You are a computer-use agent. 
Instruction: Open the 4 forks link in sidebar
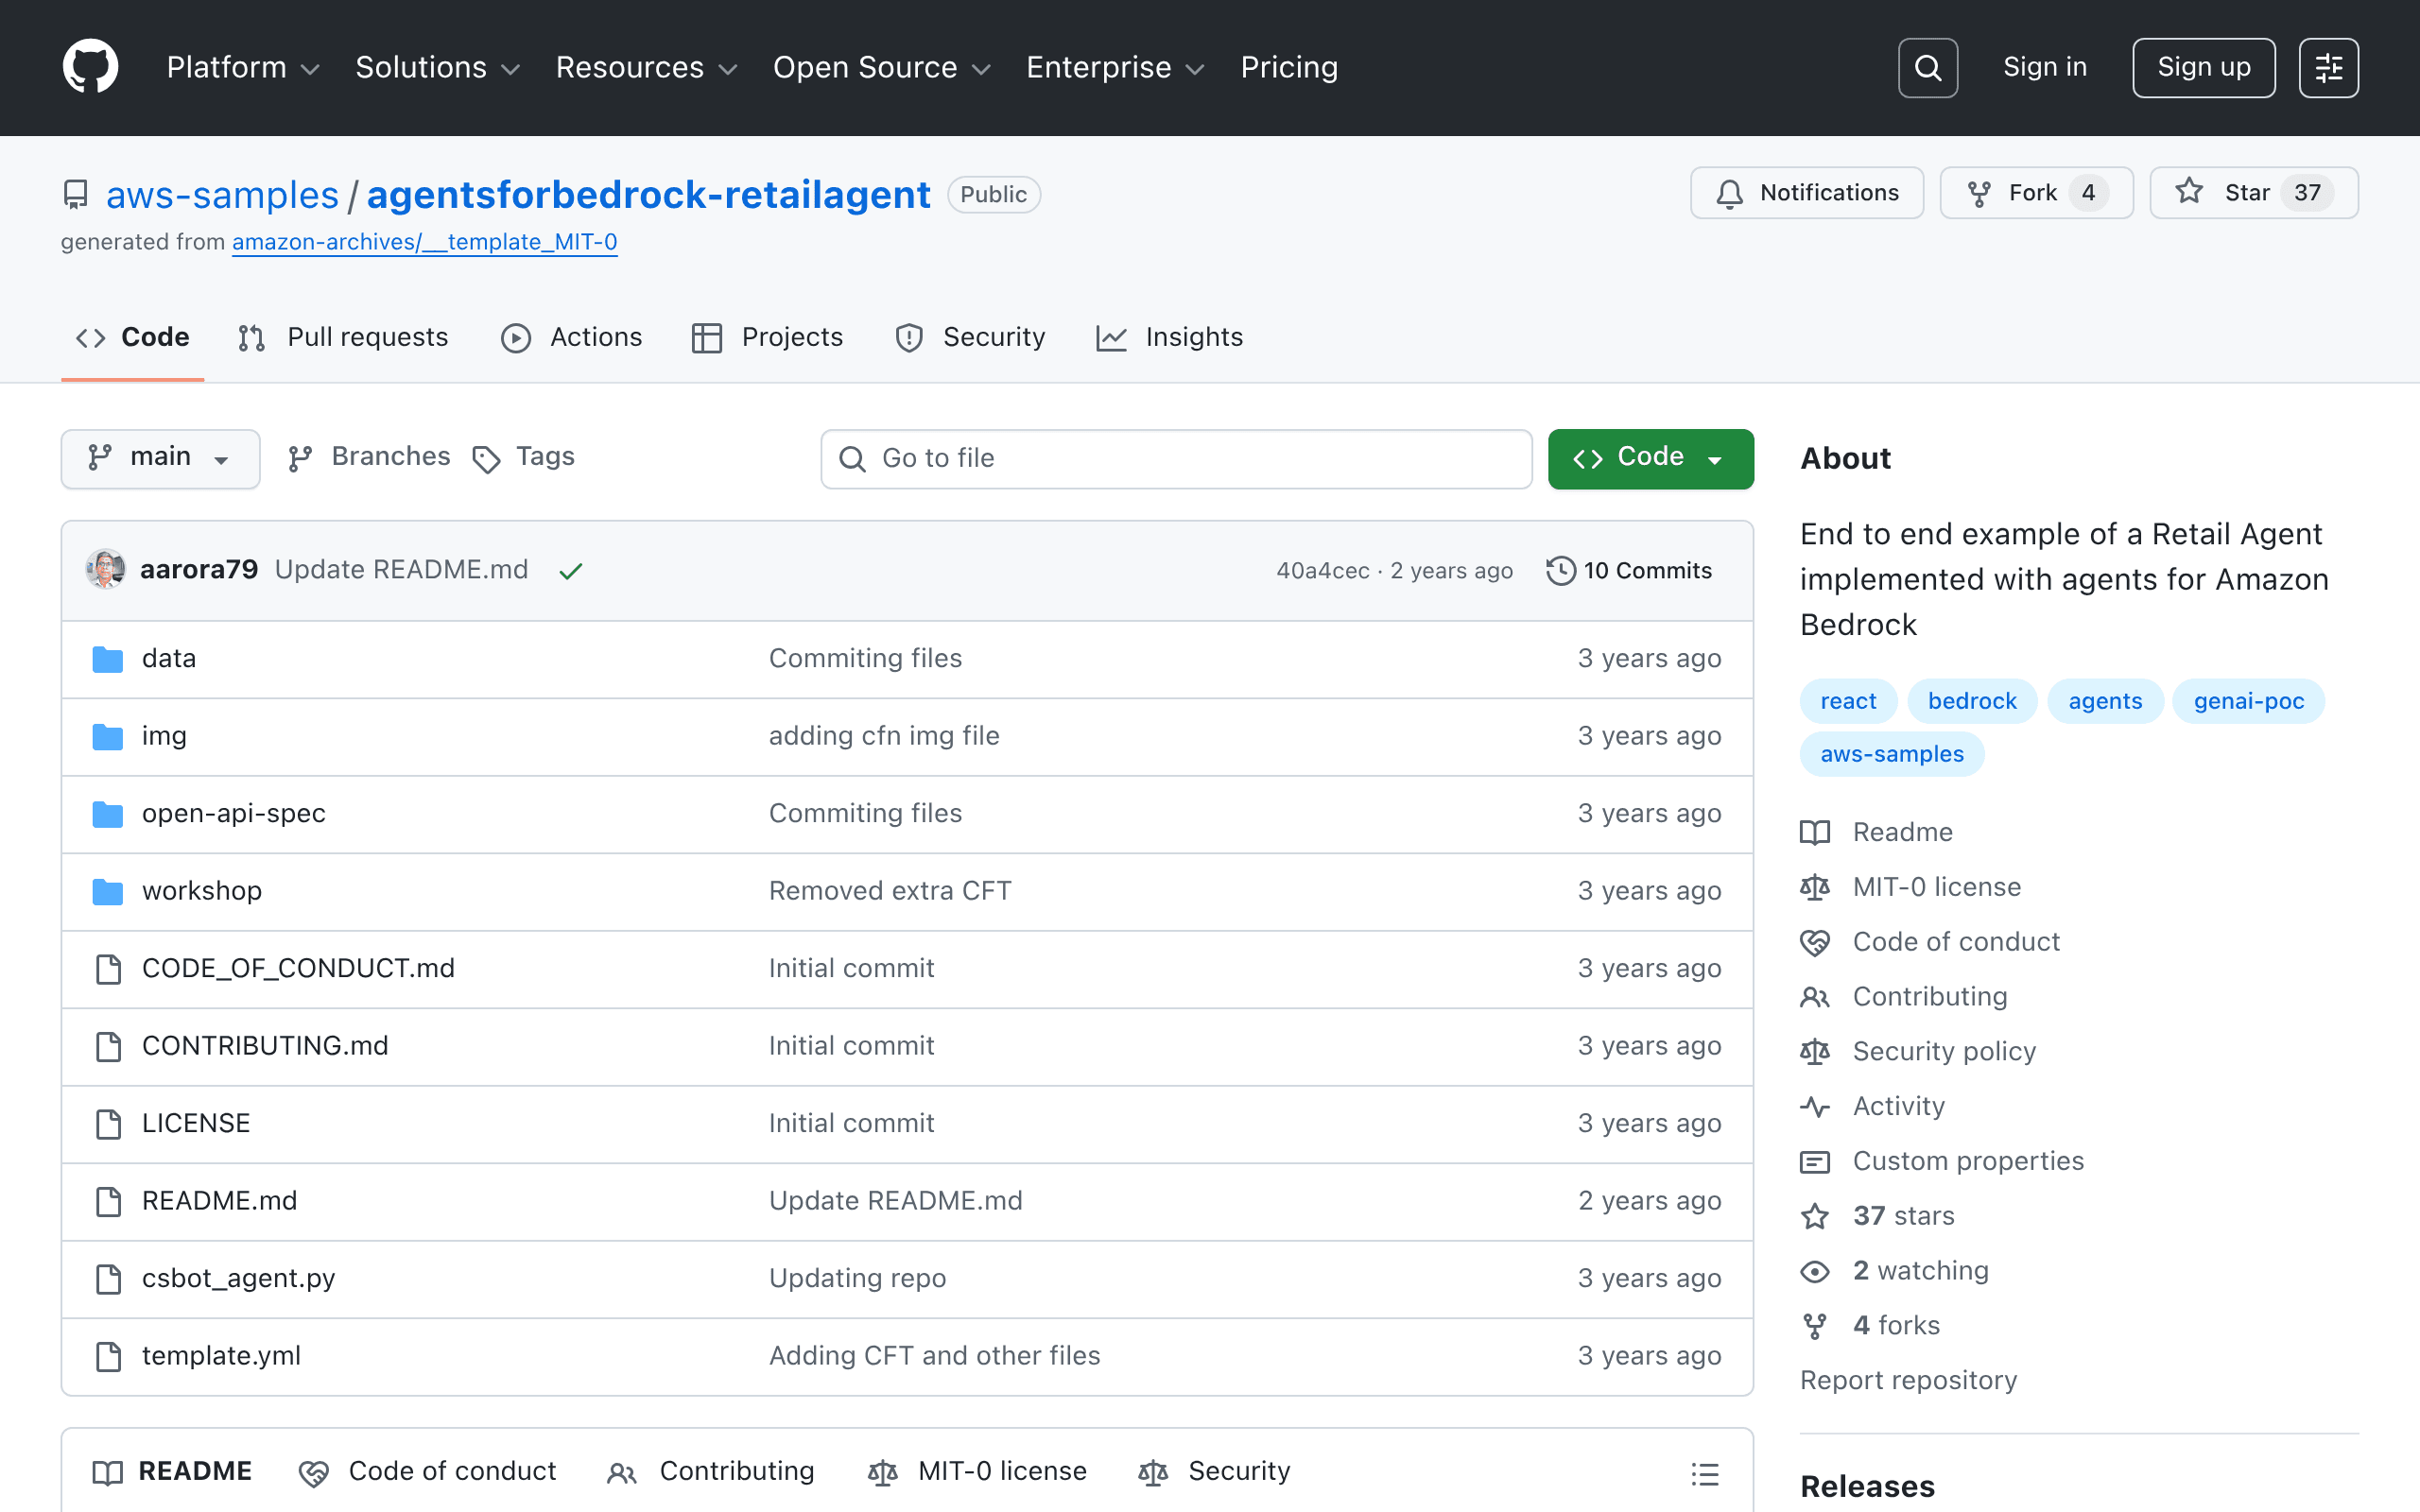click(1870, 1326)
